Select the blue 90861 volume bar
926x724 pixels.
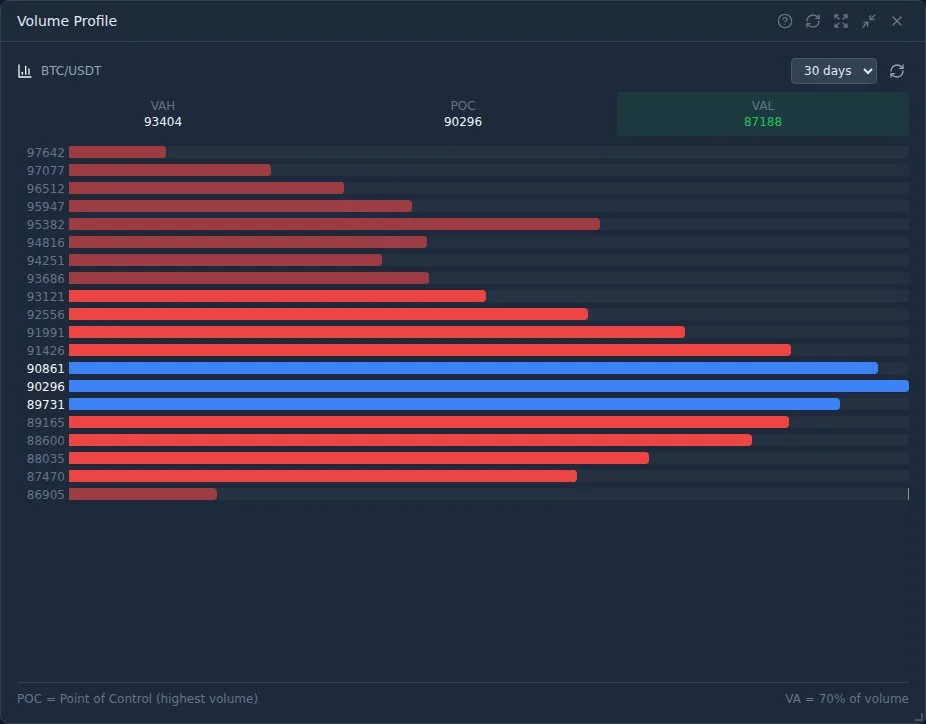coord(474,368)
